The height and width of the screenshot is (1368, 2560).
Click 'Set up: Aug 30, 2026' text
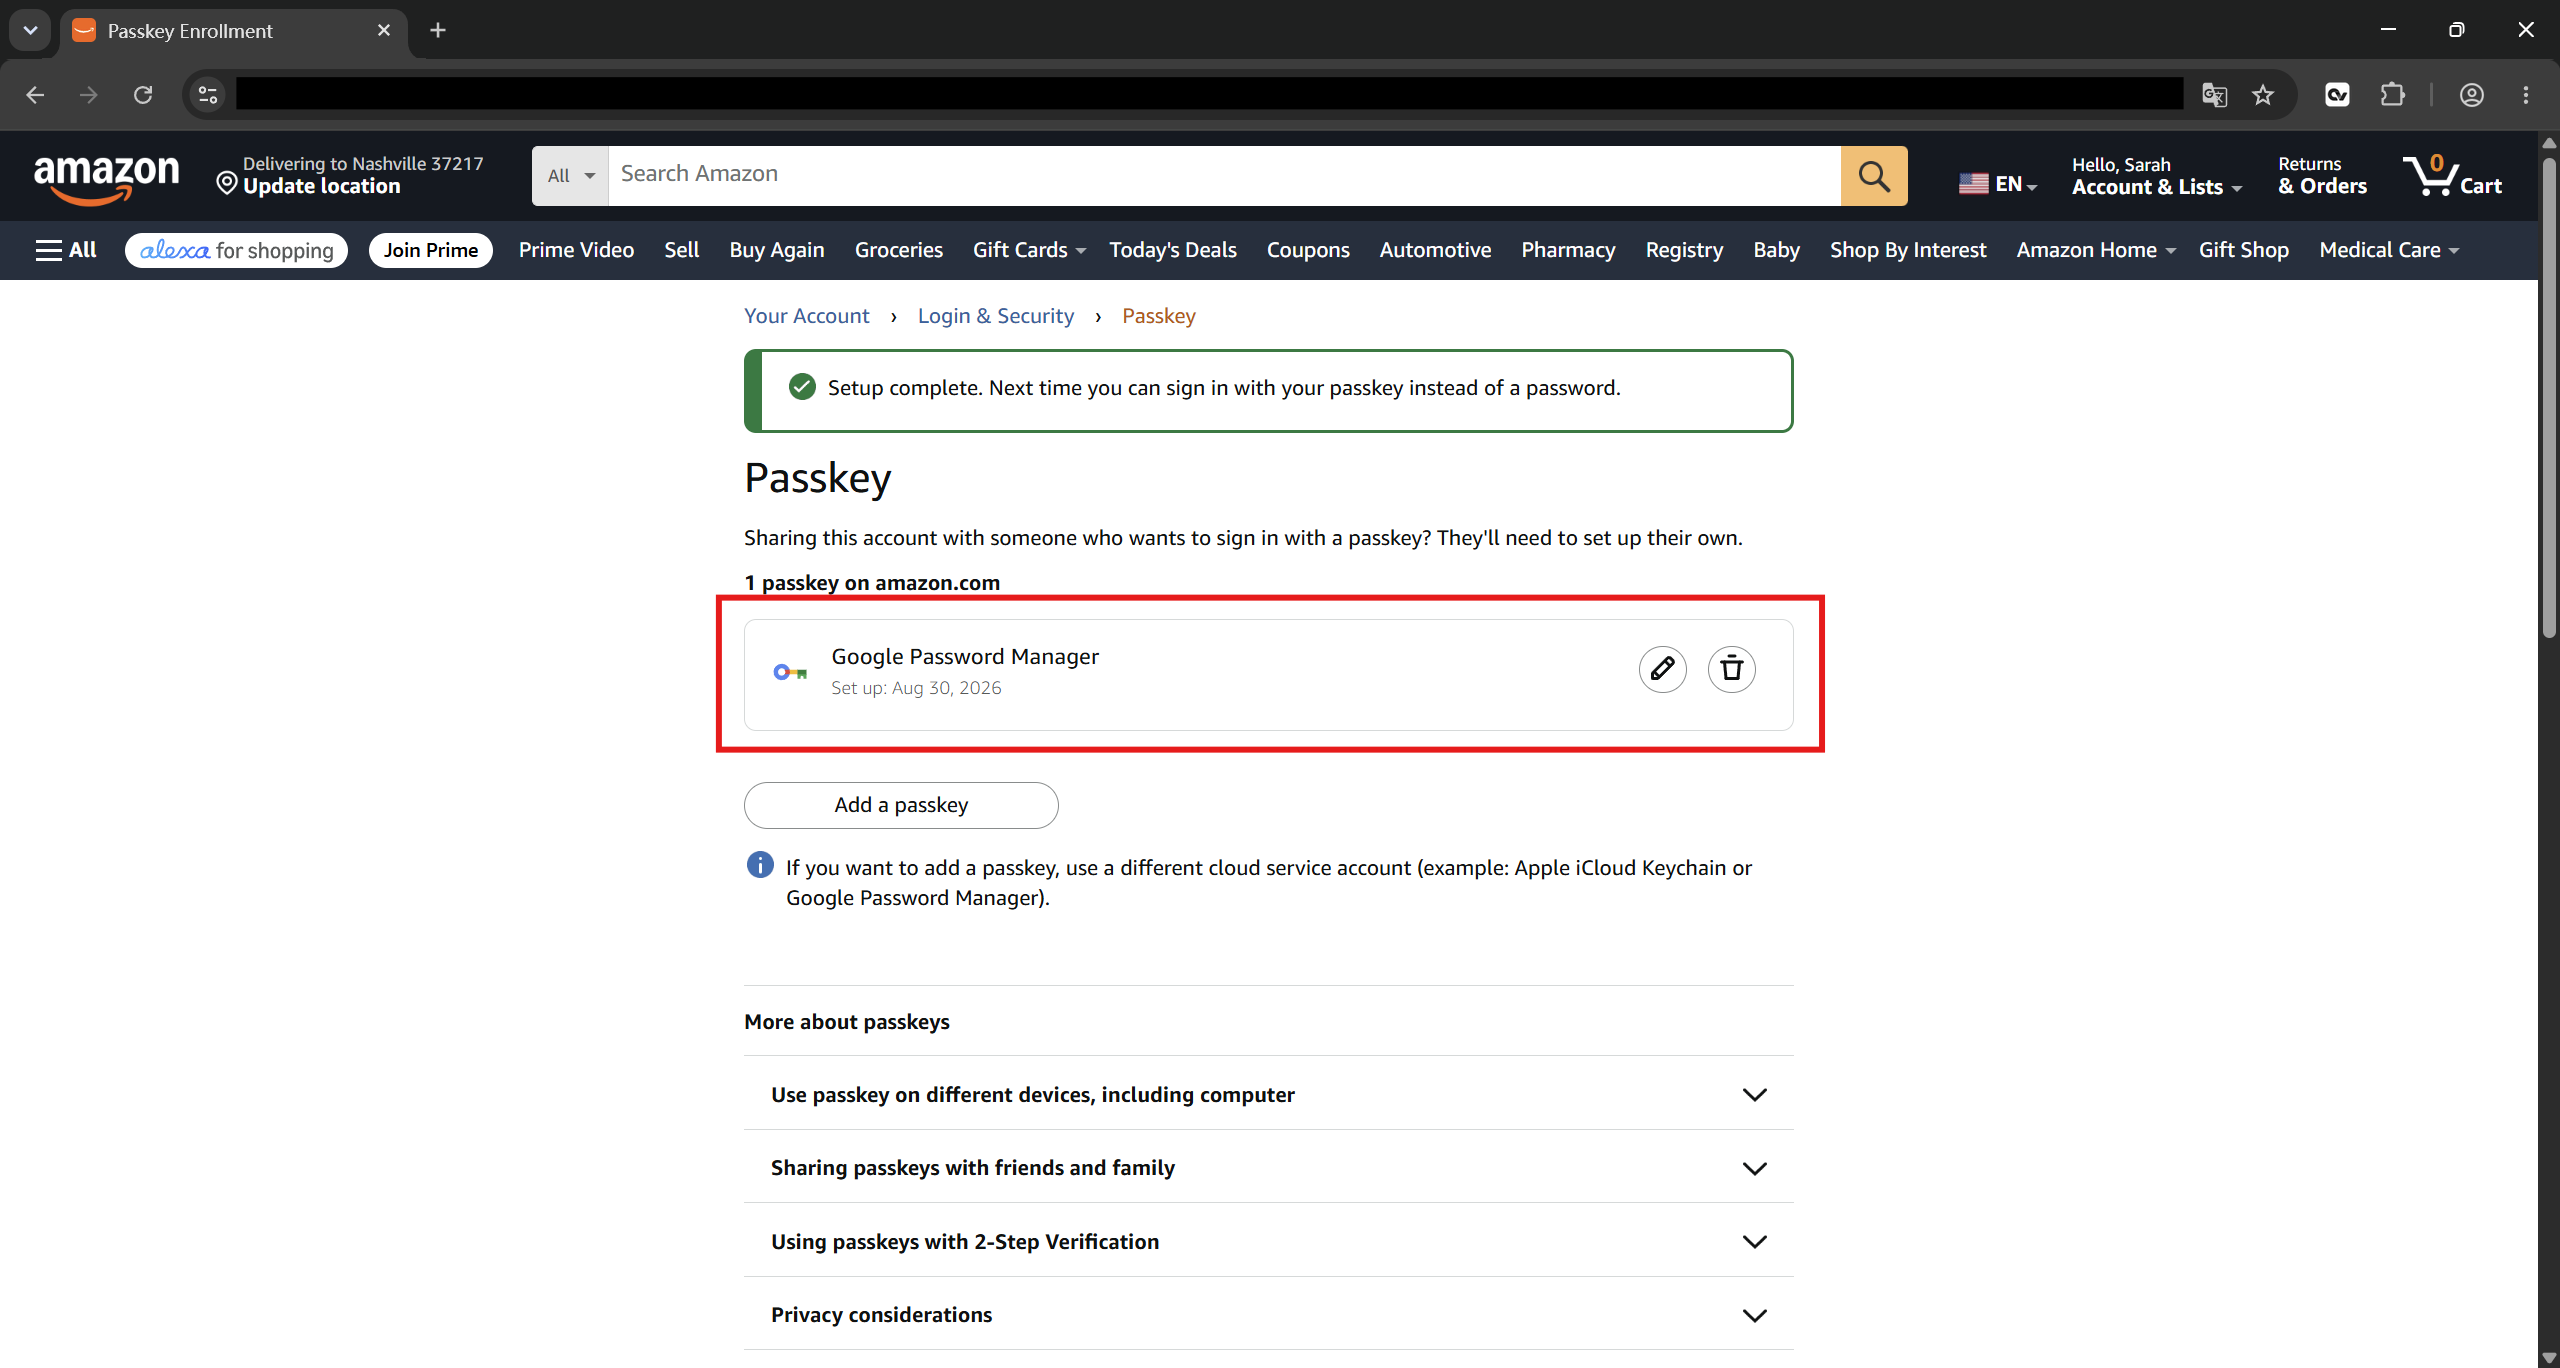click(916, 688)
